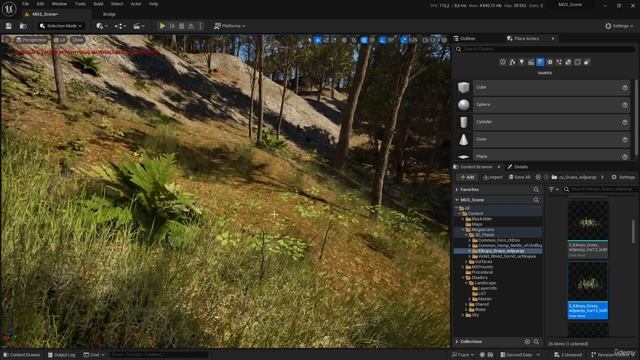The width and height of the screenshot is (640, 360).
Task: Close the Place Actors tab
Action: 553,38
